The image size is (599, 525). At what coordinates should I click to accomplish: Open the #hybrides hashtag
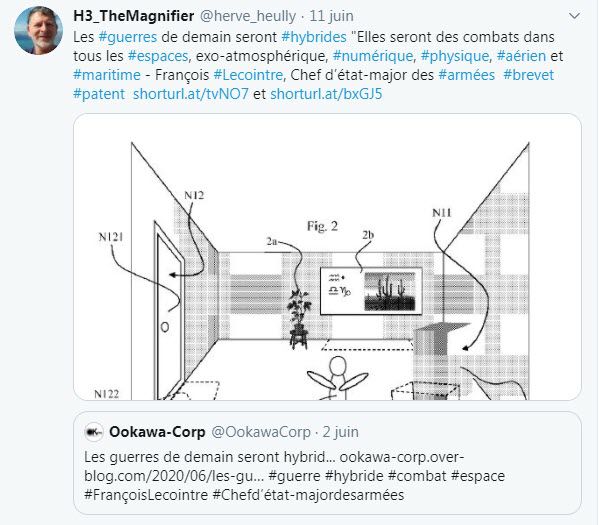coord(314,37)
